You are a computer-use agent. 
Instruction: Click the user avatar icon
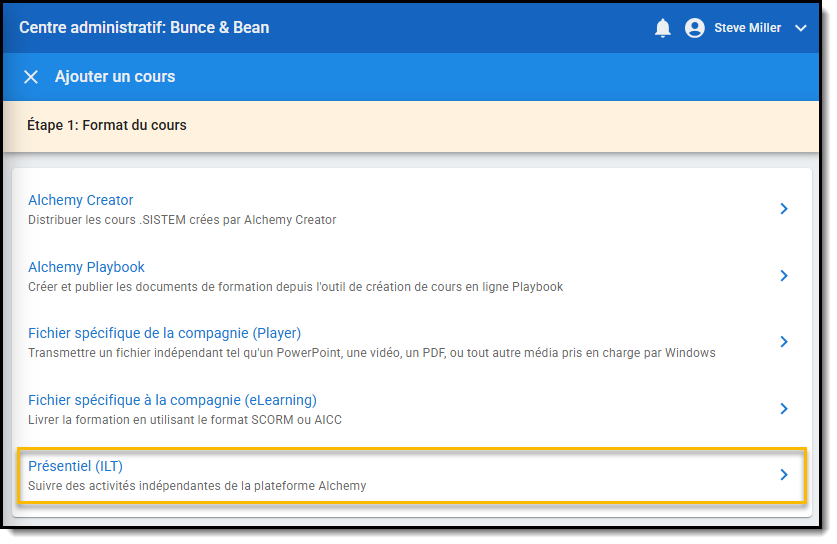click(x=694, y=28)
